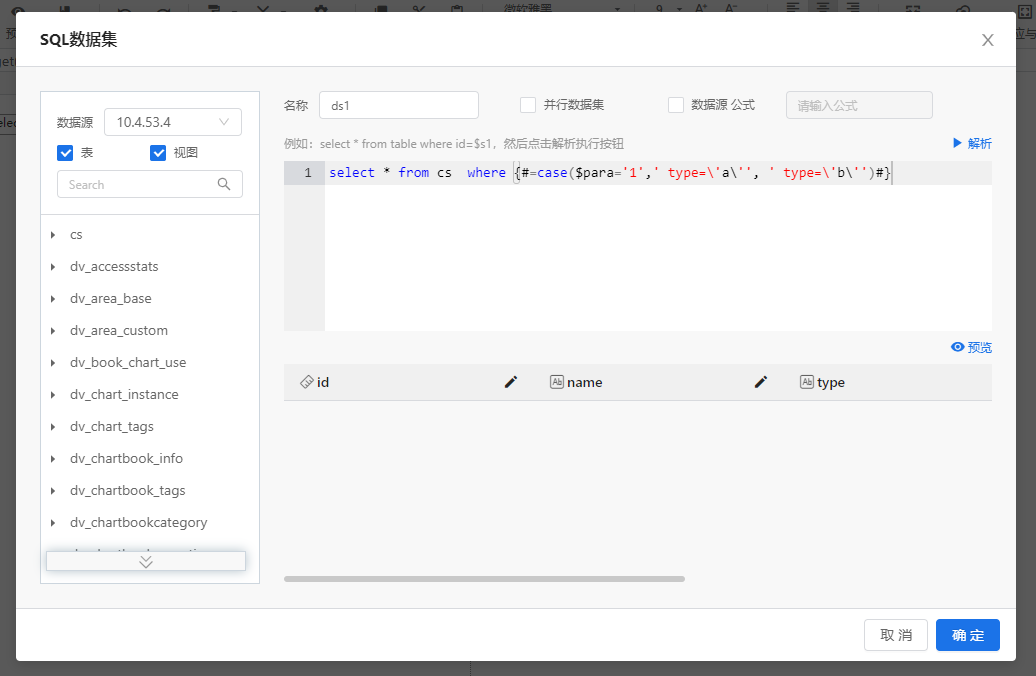Show more tables with double-chevron

point(146,561)
